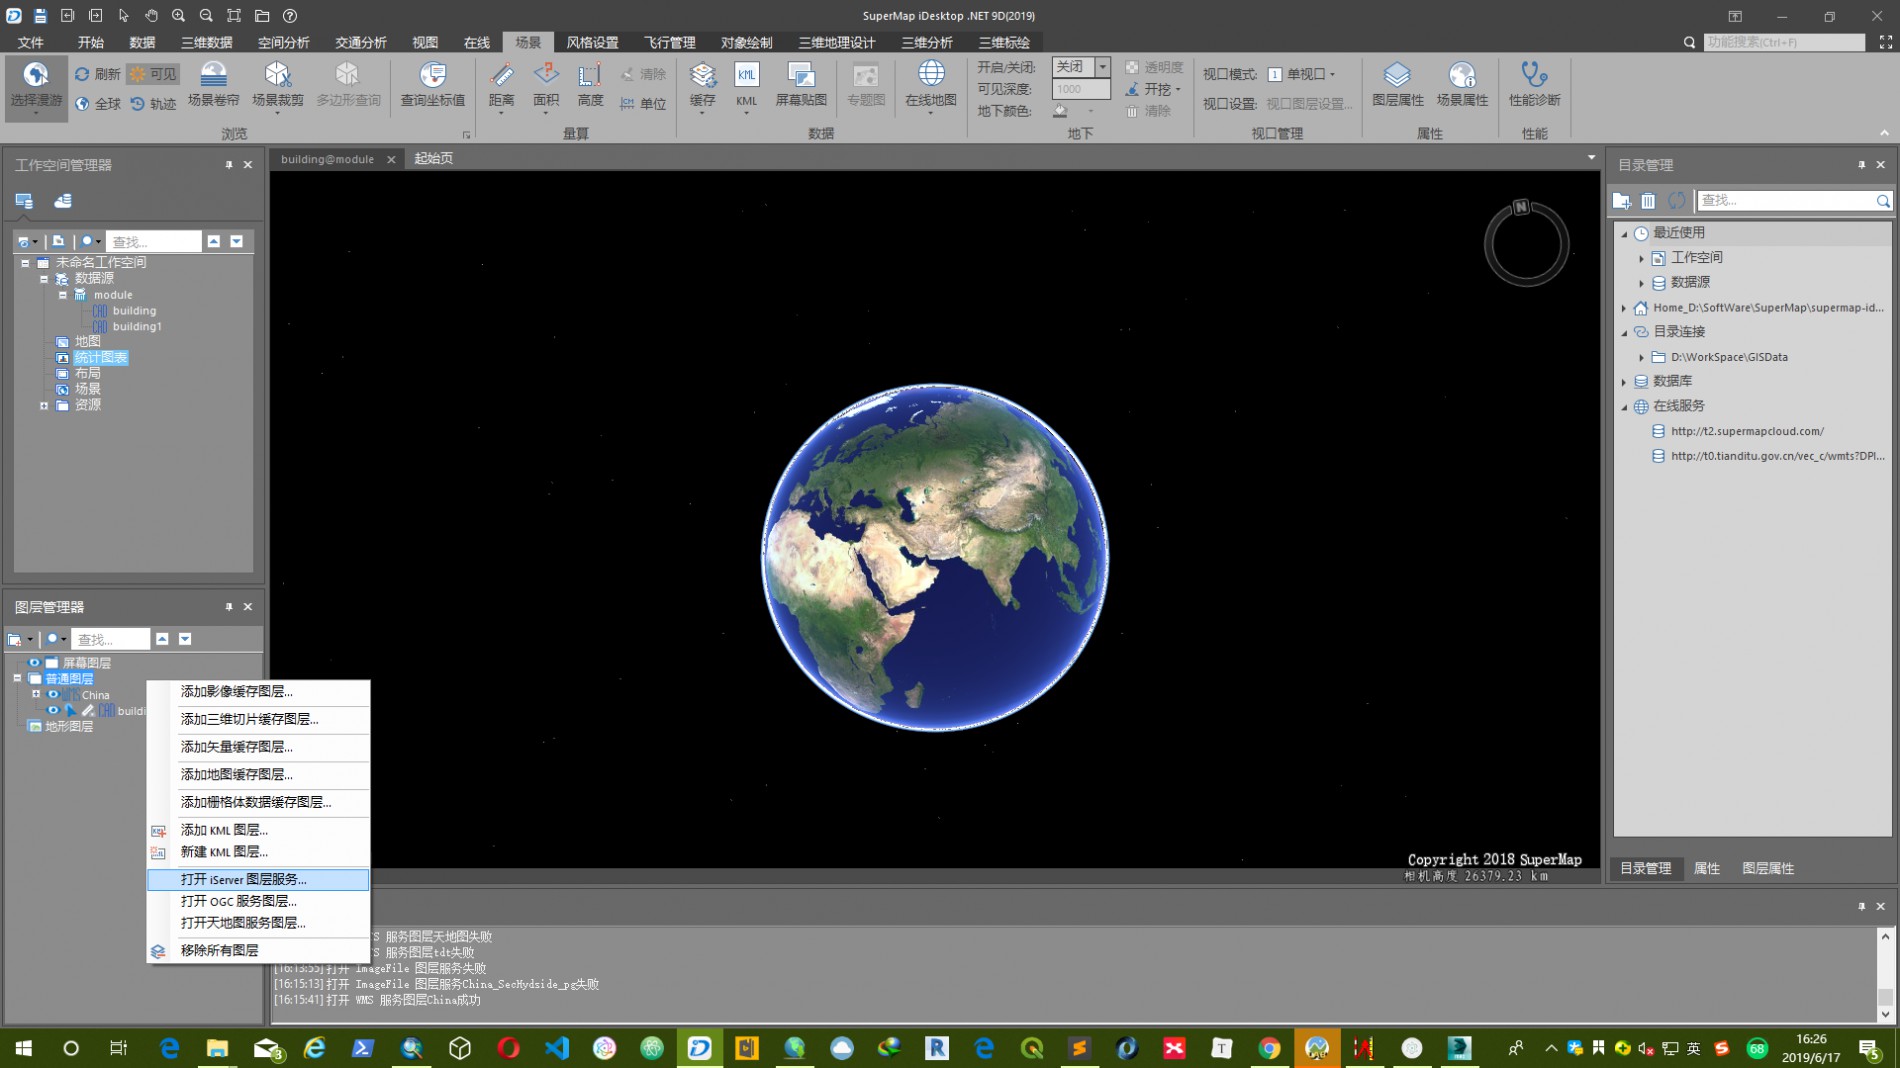Select the 场景 workspace node
Image resolution: width=1900 pixels, height=1068 pixels.
87,389
